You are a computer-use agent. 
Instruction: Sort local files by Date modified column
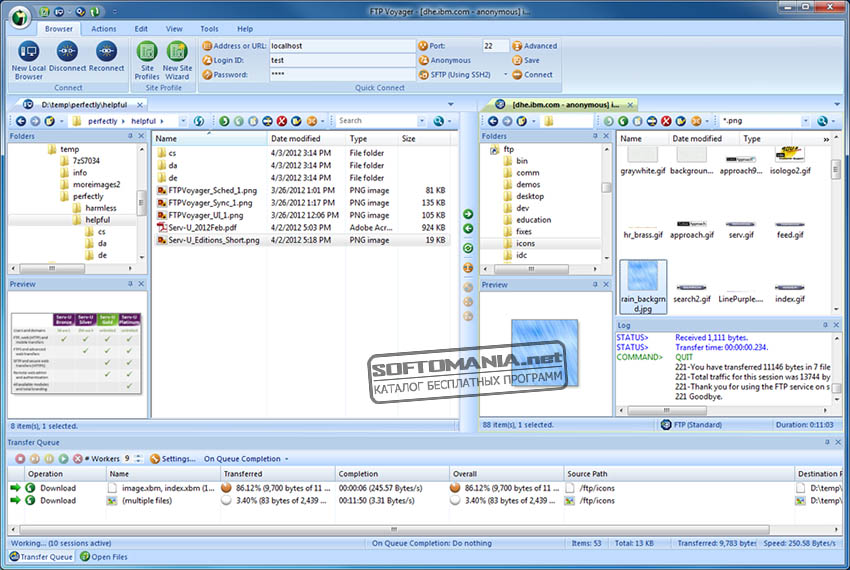pos(306,139)
